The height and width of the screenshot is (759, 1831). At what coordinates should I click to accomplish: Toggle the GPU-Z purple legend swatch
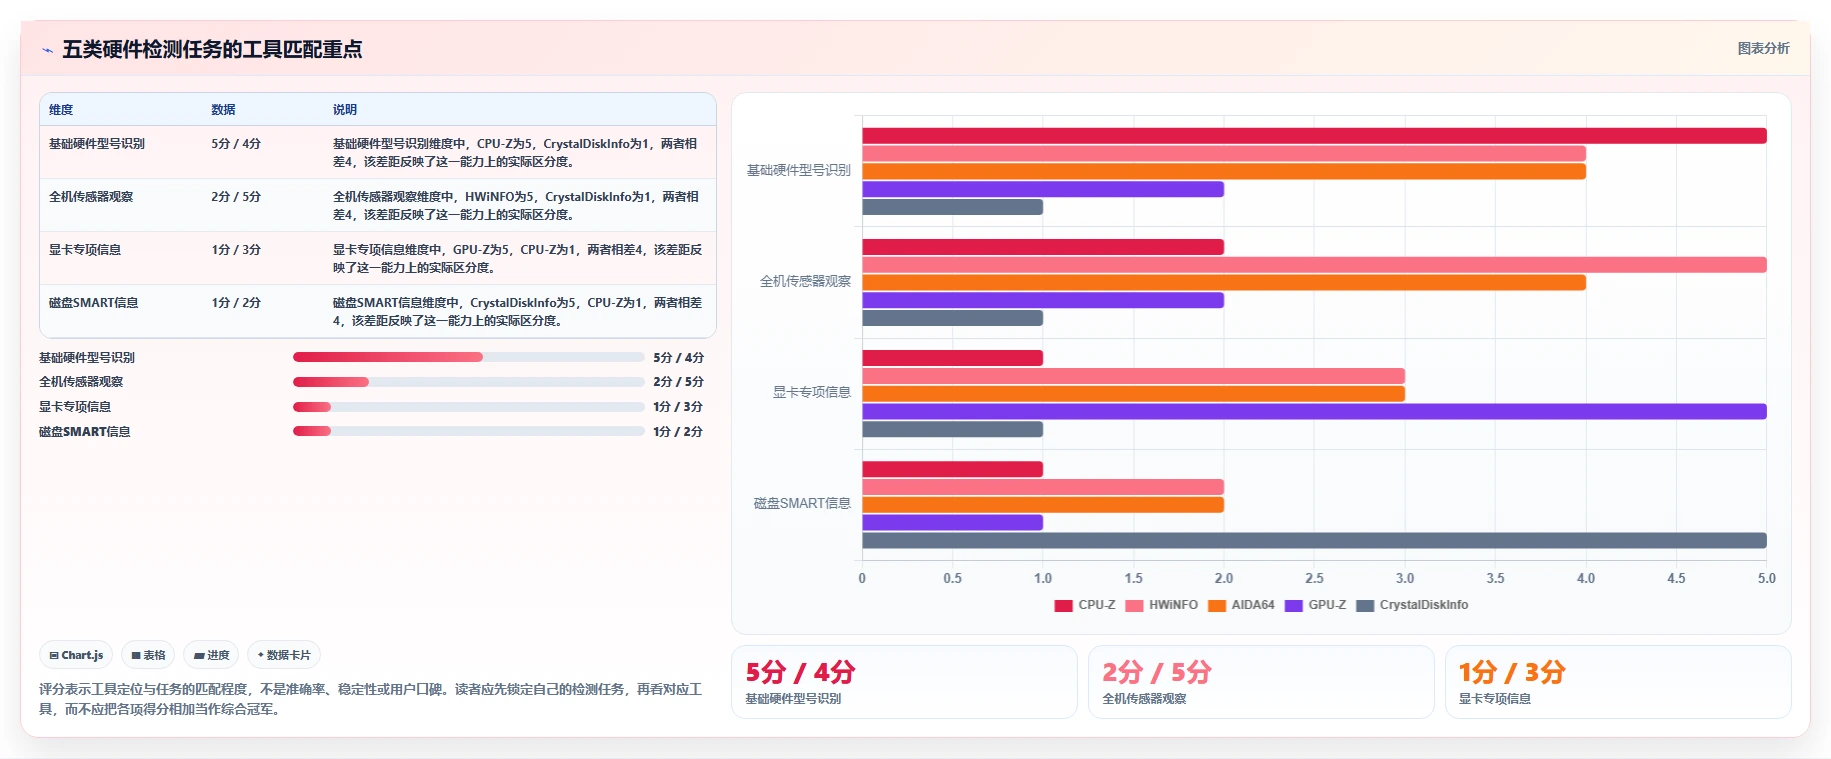(1293, 605)
